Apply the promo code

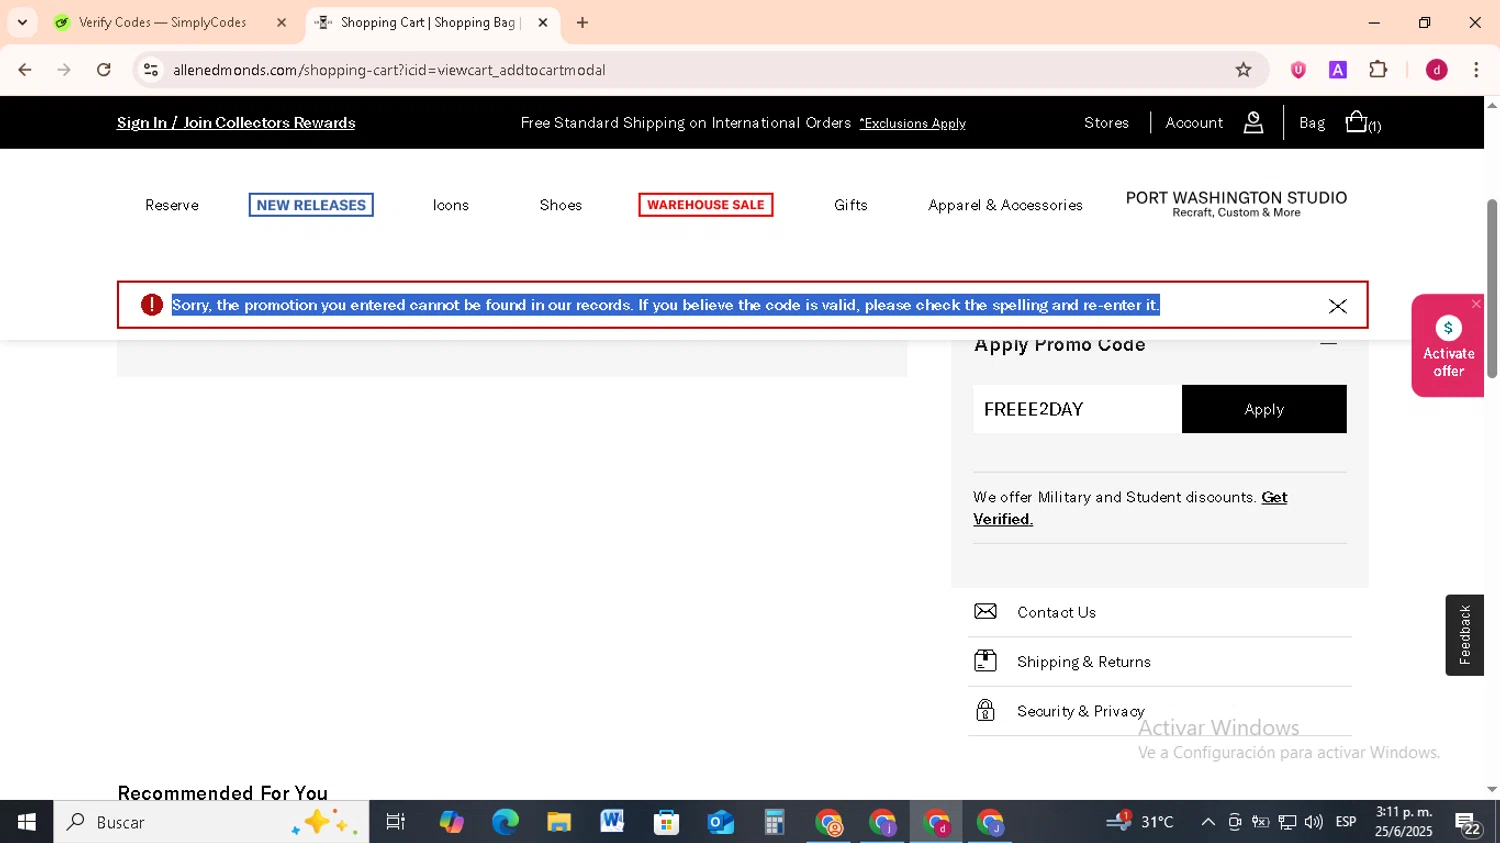click(1264, 409)
